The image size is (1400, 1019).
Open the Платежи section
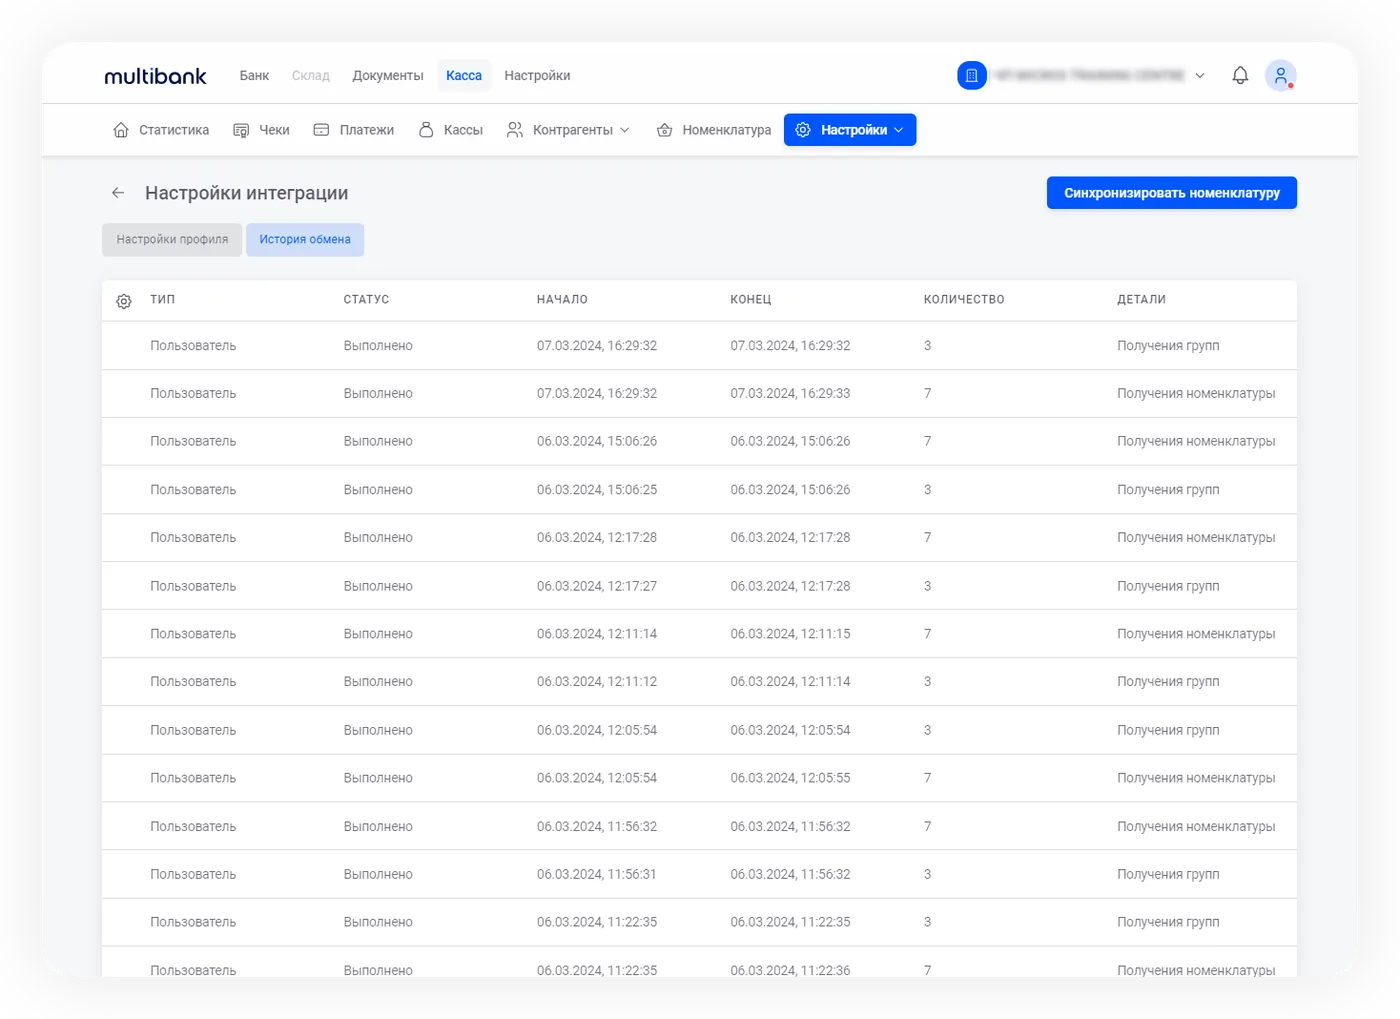click(x=367, y=130)
